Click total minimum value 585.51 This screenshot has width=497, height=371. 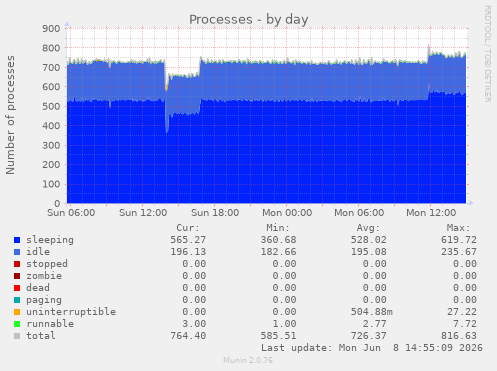(x=278, y=336)
